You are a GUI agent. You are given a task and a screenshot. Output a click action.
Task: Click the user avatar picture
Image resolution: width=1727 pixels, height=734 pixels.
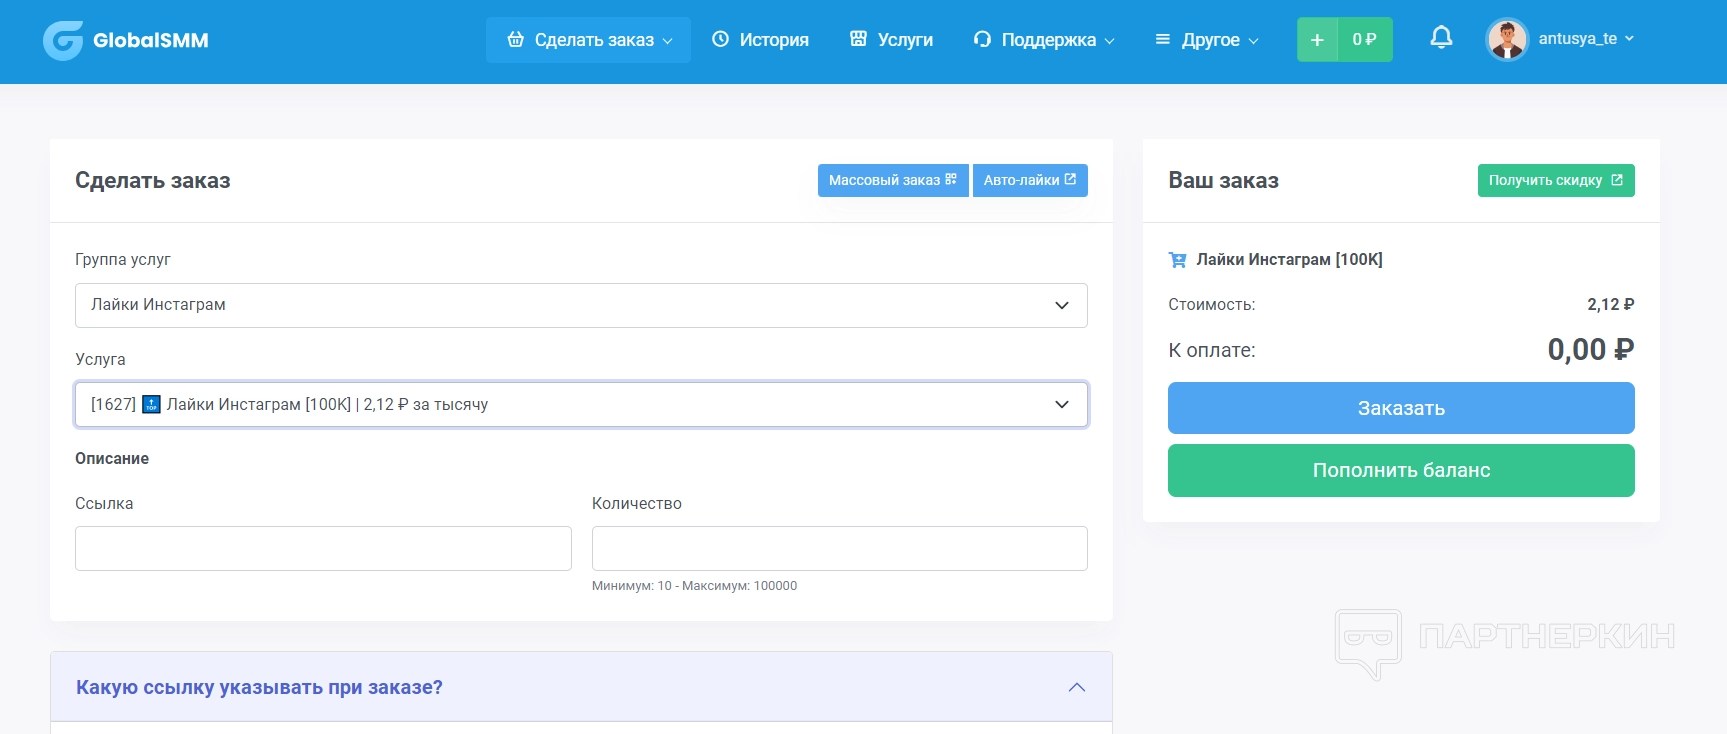point(1506,40)
